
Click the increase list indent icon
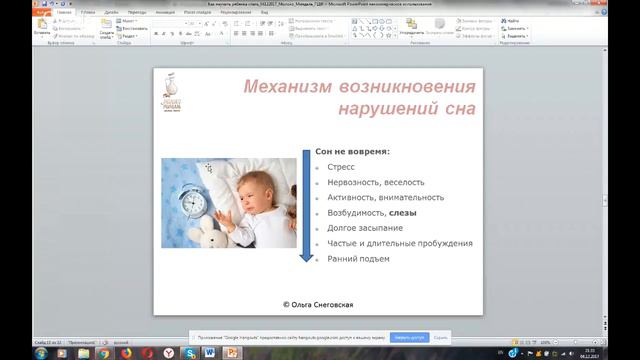tap(270, 24)
